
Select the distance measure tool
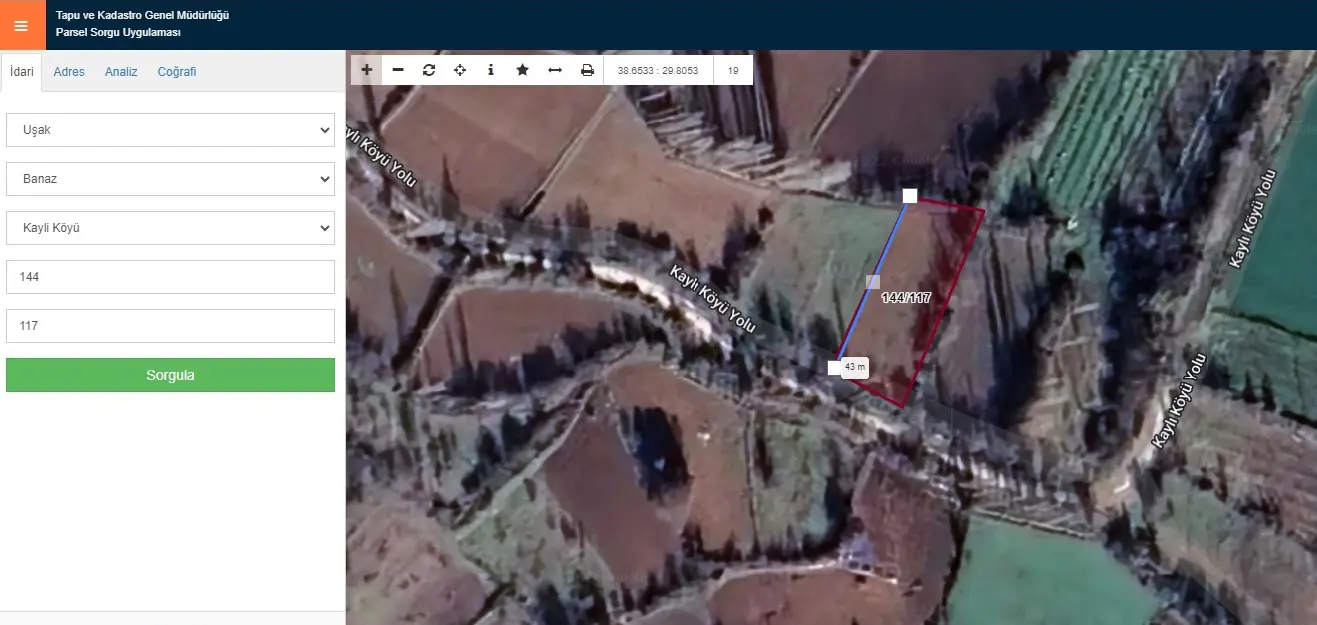click(x=555, y=70)
